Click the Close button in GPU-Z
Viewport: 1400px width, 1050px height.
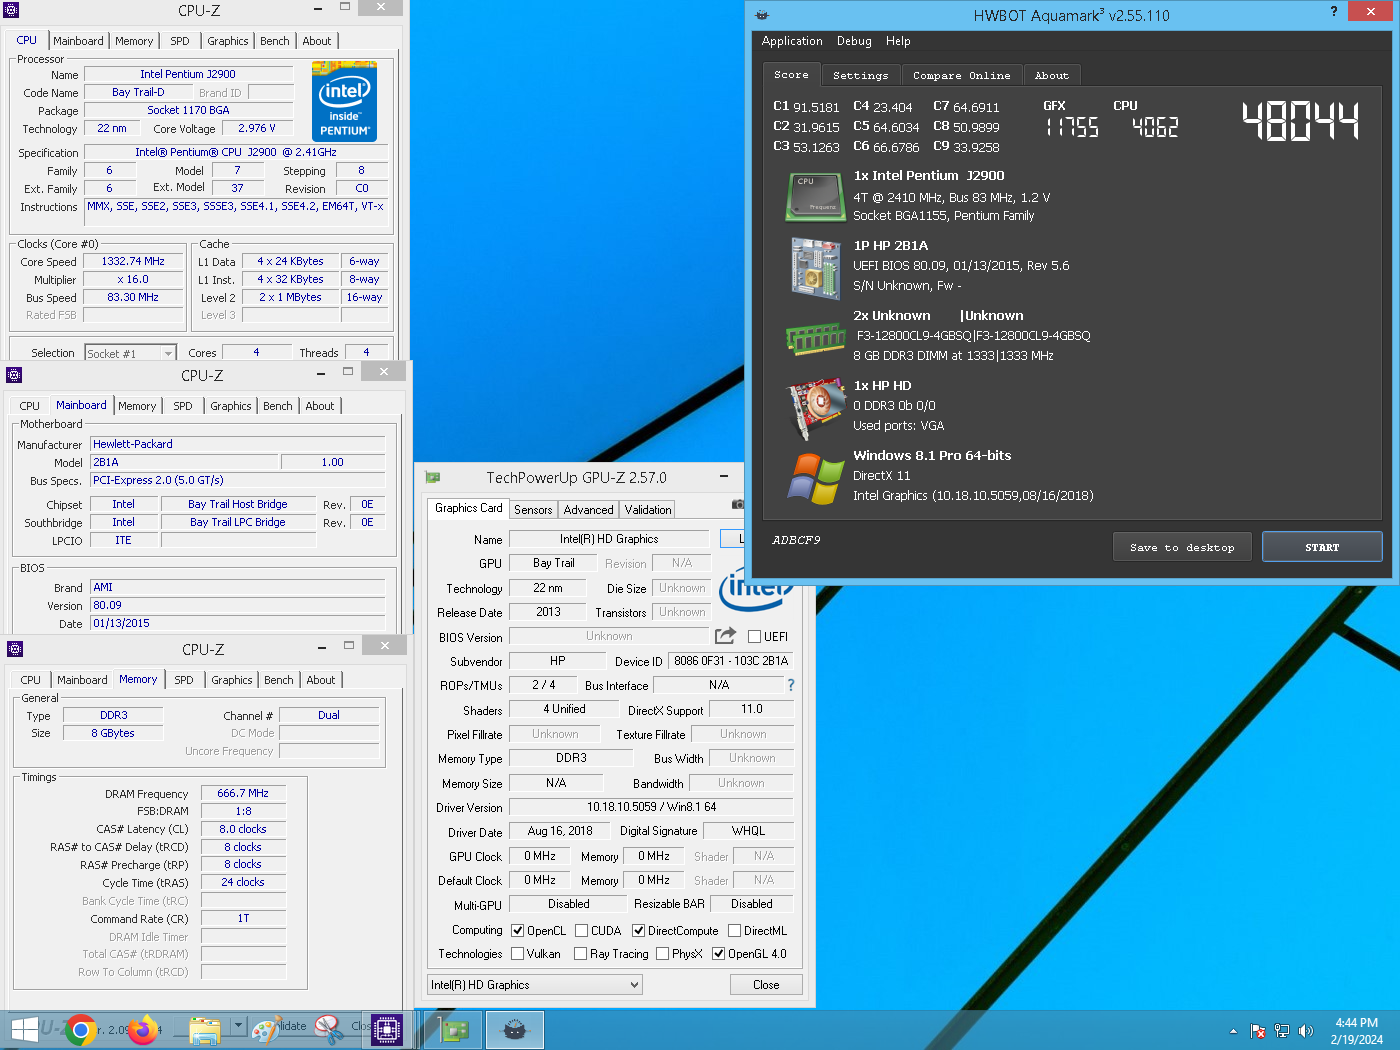pyautogui.click(x=766, y=985)
